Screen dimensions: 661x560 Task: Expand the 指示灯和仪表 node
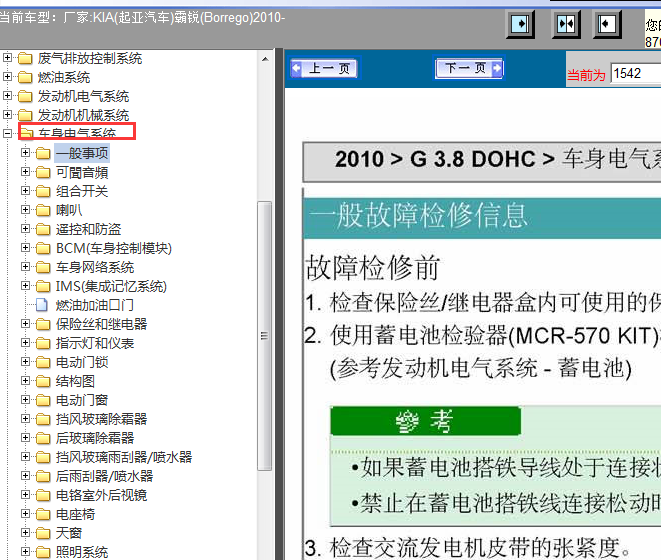(x=26, y=342)
